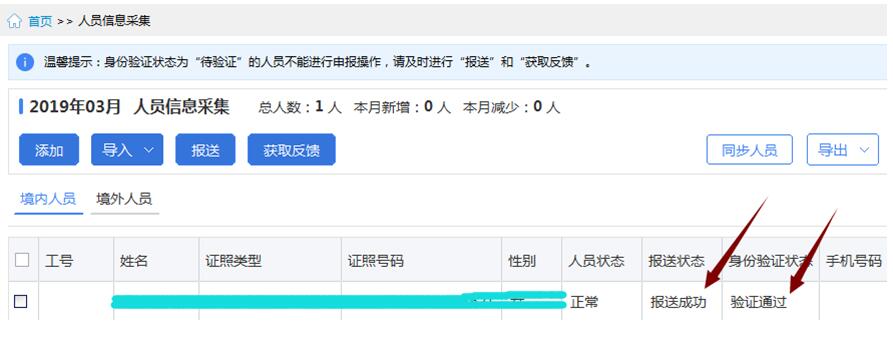Toggle the select-all checkbox in table header

point(22,260)
